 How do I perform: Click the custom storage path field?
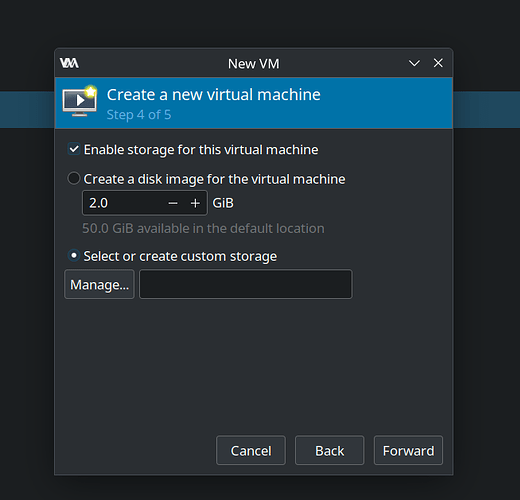(246, 284)
